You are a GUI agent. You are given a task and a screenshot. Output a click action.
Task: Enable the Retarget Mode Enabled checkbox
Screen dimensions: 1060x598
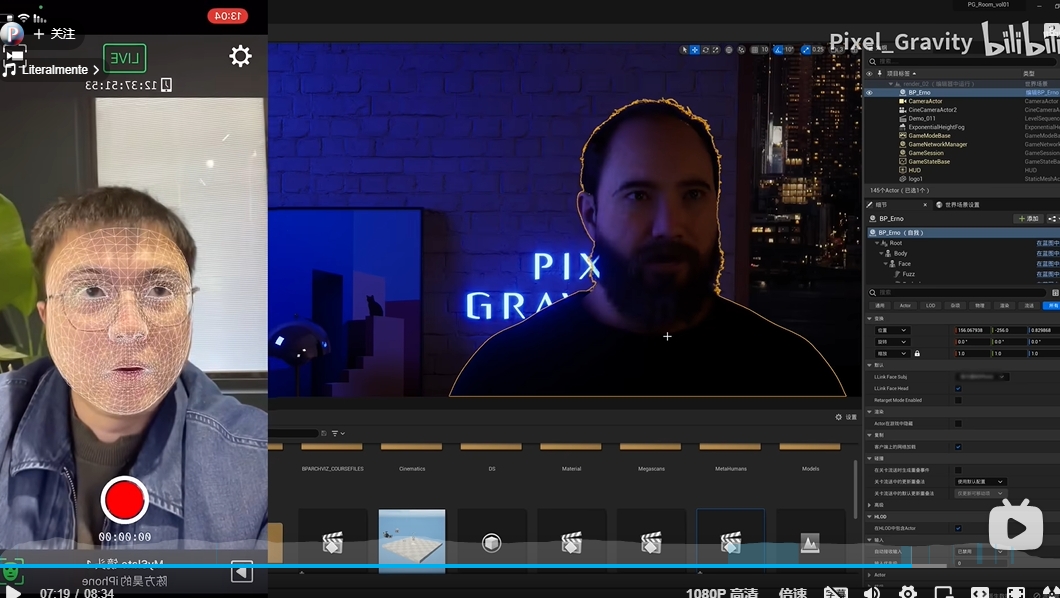(958, 400)
